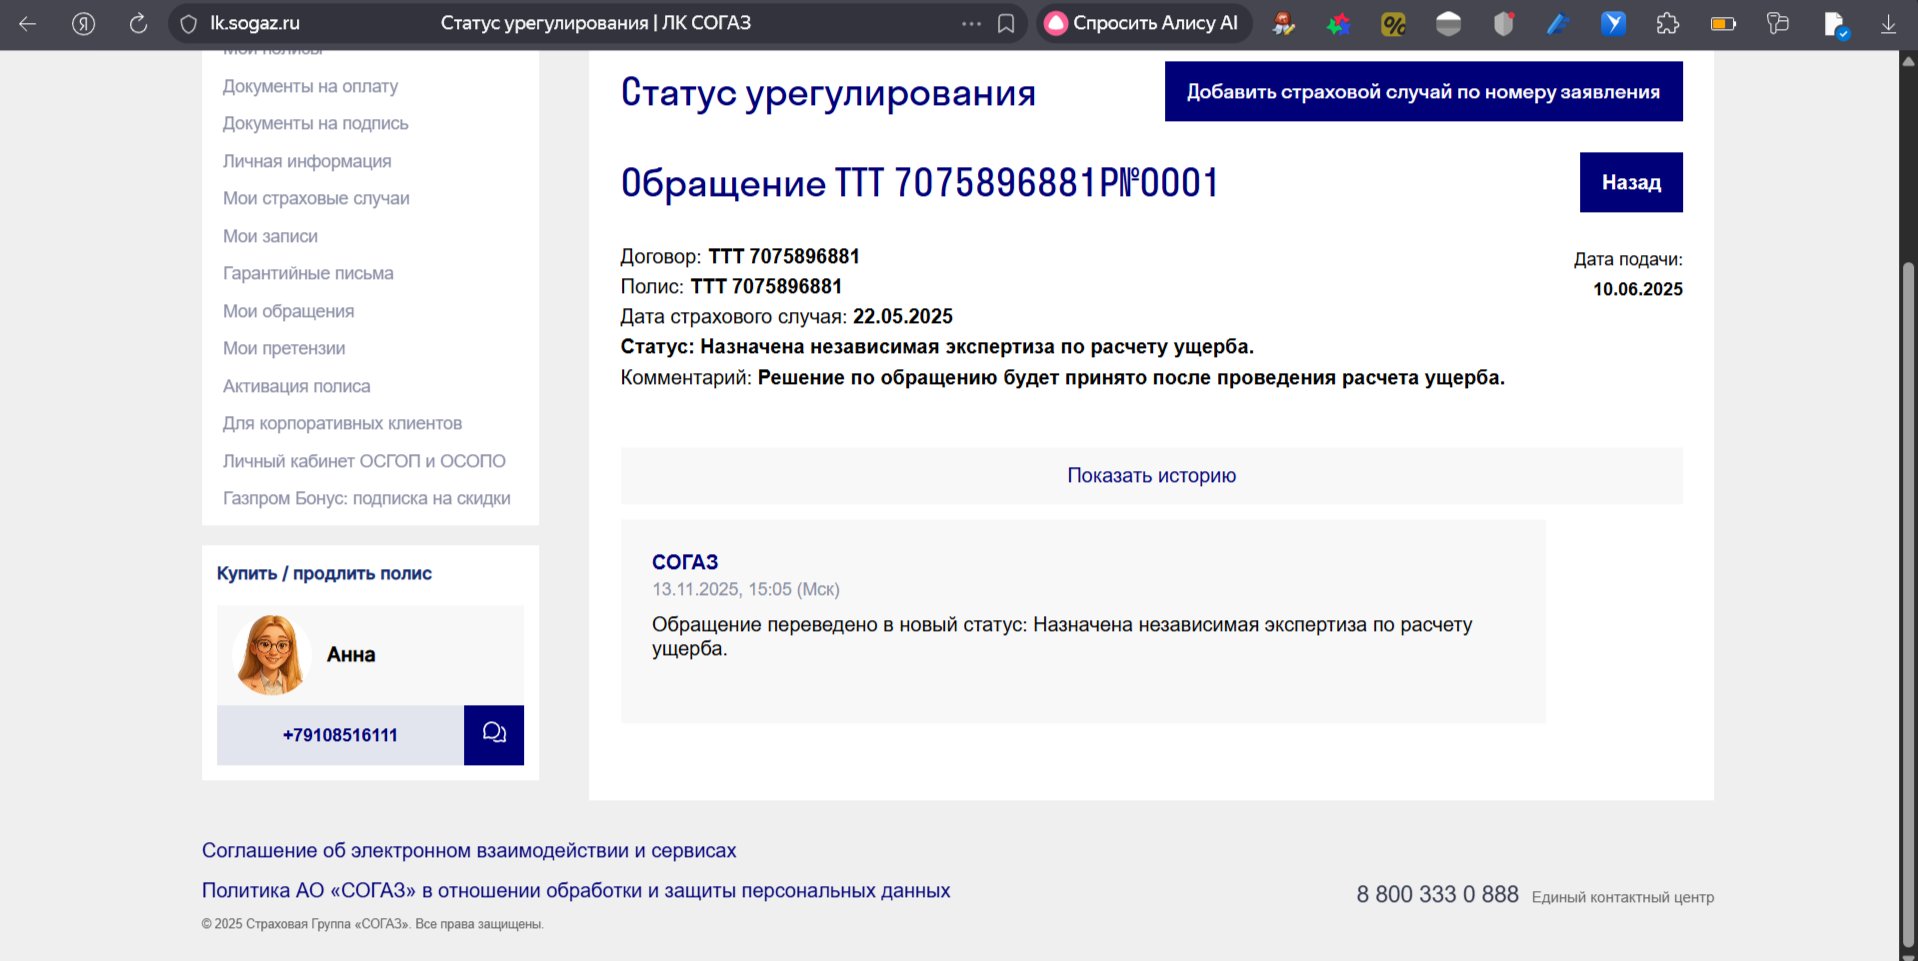The height and width of the screenshot is (961, 1918).
Task: Click the yellow percent discount extension
Action: (1393, 23)
